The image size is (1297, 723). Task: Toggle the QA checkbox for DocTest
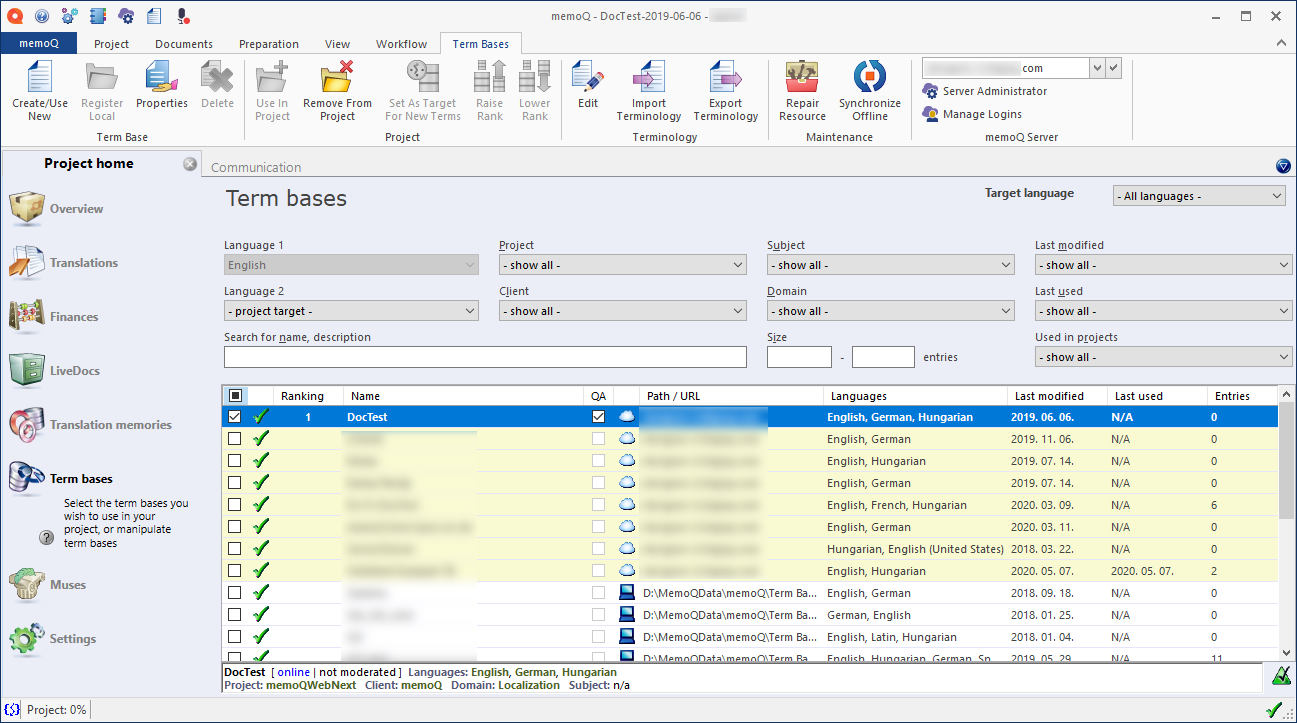pos(599,417)
